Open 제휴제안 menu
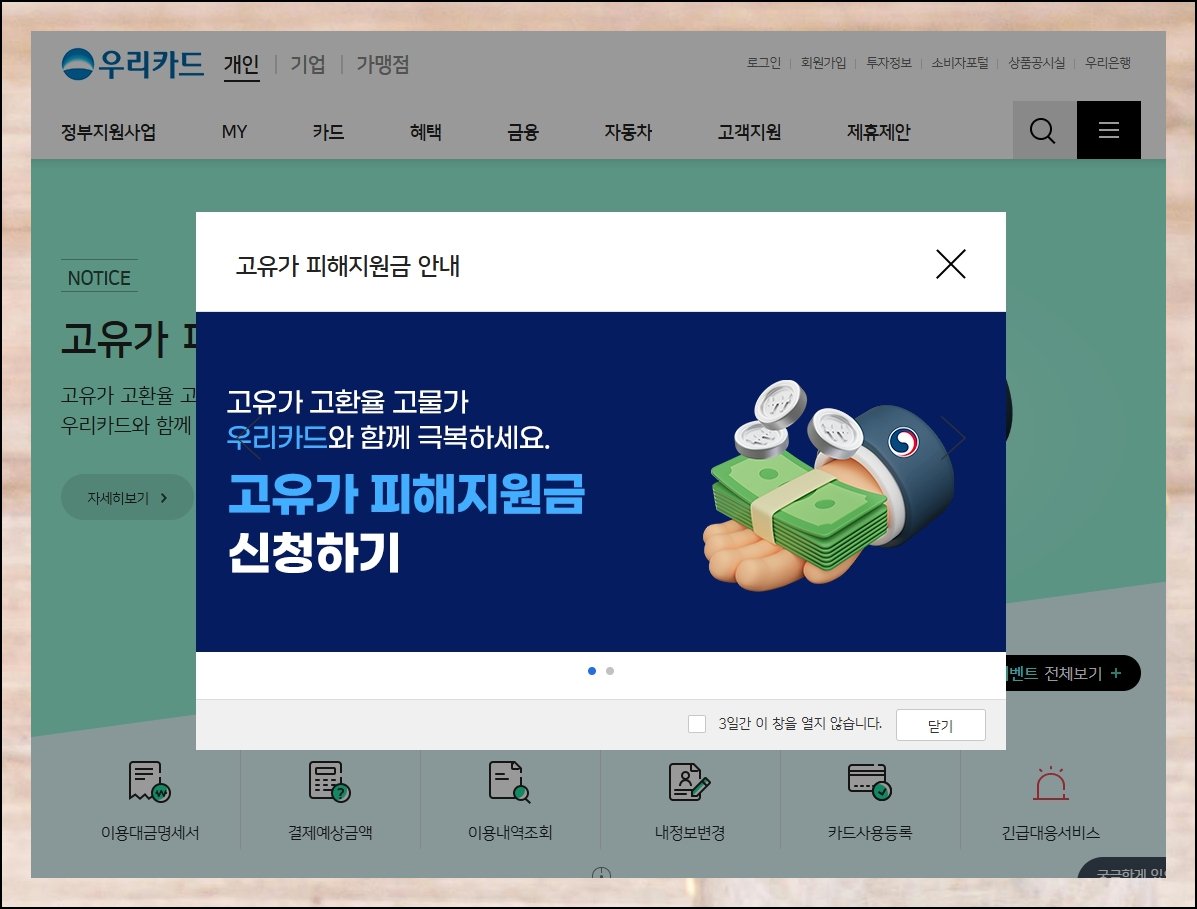 [879, 132]
